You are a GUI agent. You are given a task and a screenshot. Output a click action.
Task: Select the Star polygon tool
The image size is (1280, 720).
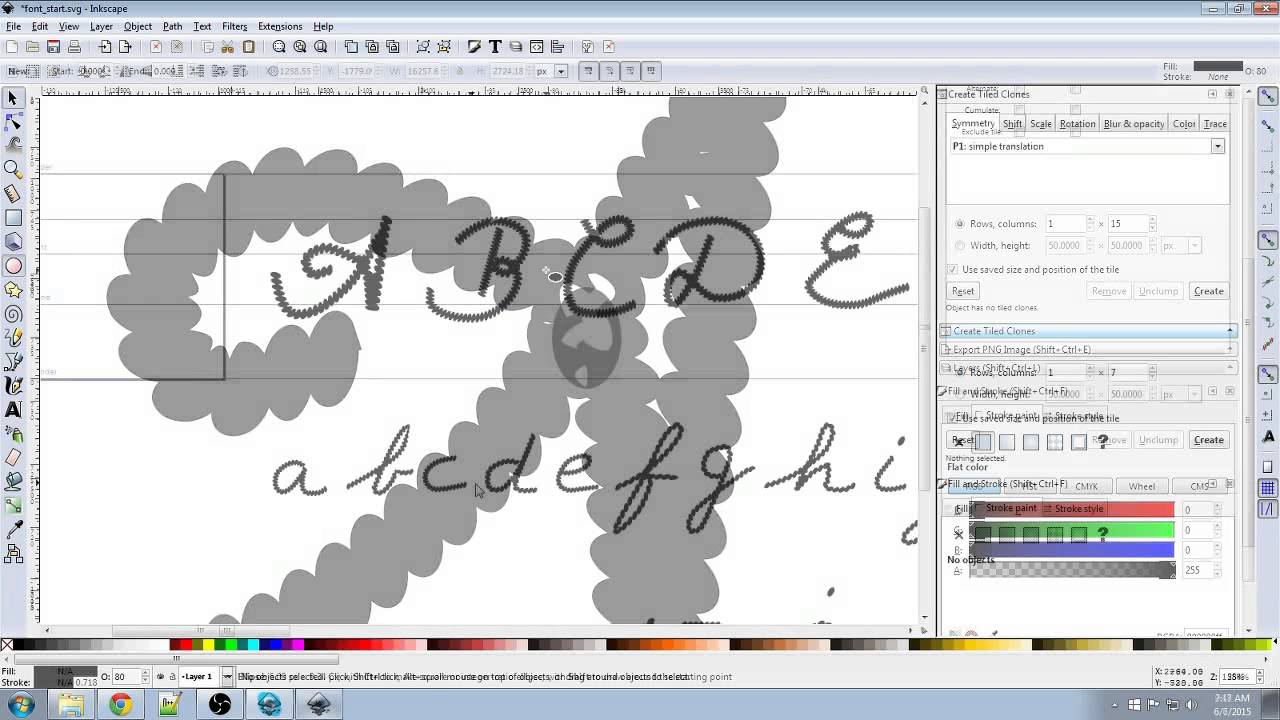coord(13,290)
